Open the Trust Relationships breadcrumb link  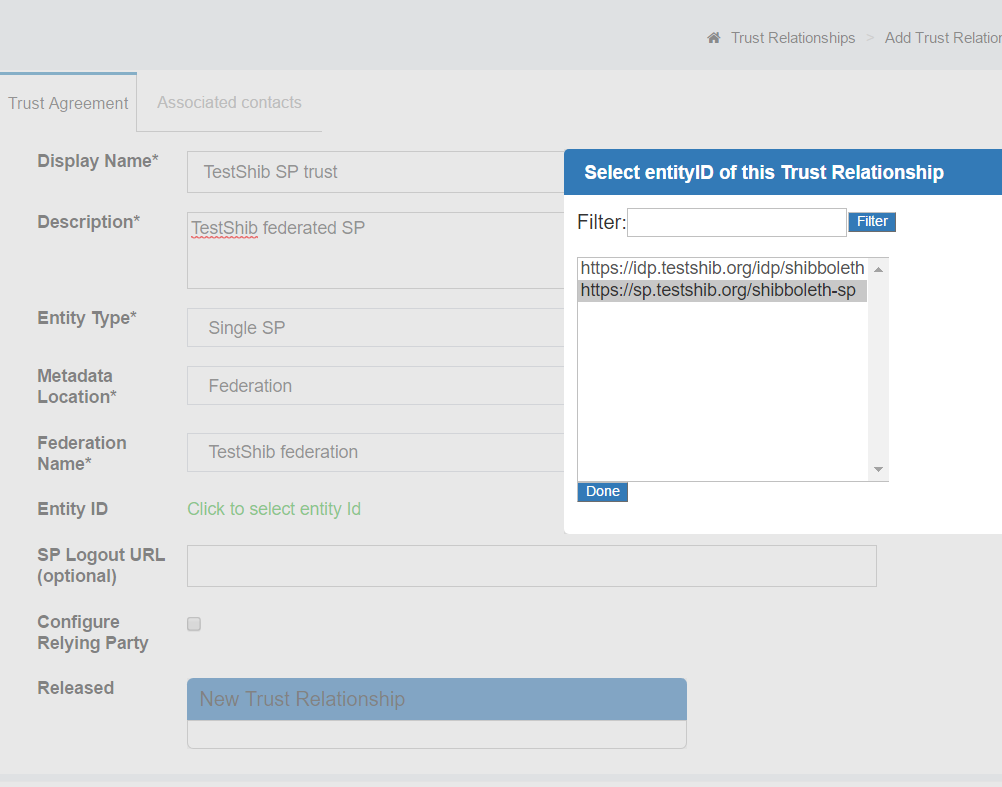pos(792,38)
